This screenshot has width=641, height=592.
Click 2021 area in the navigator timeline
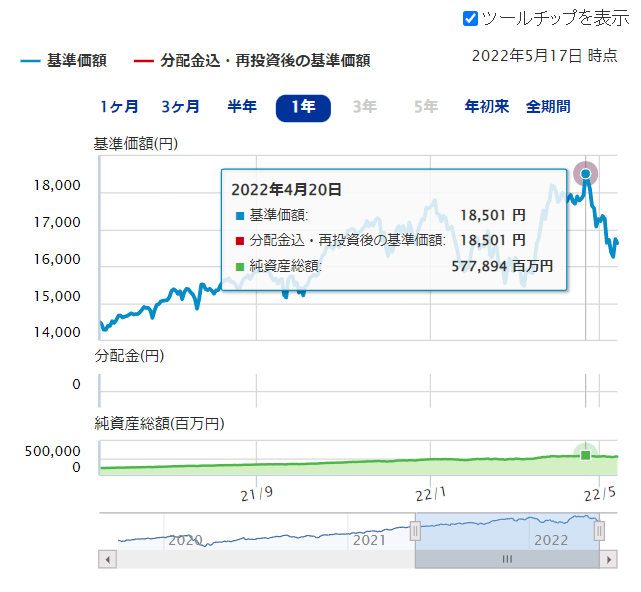pyautogui.click(x=369, y=540)
